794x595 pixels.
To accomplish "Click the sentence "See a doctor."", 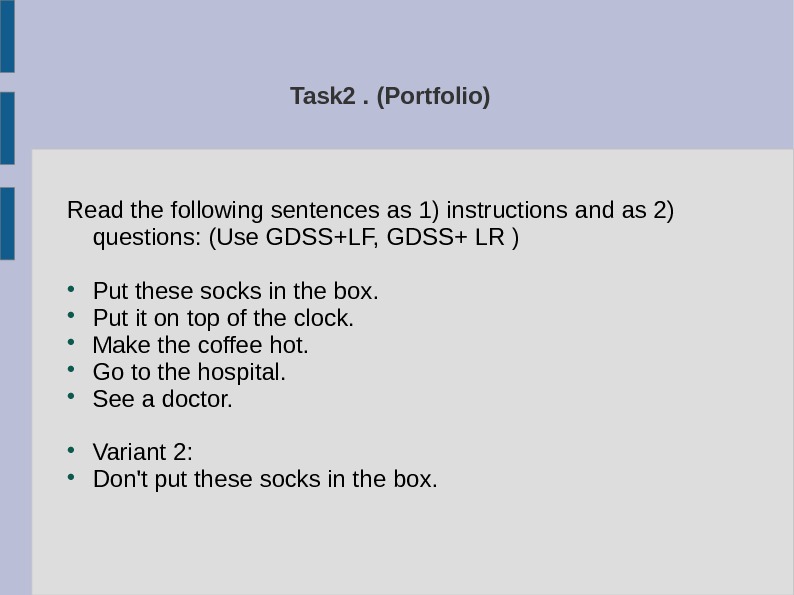I will [x=162, y=400].
